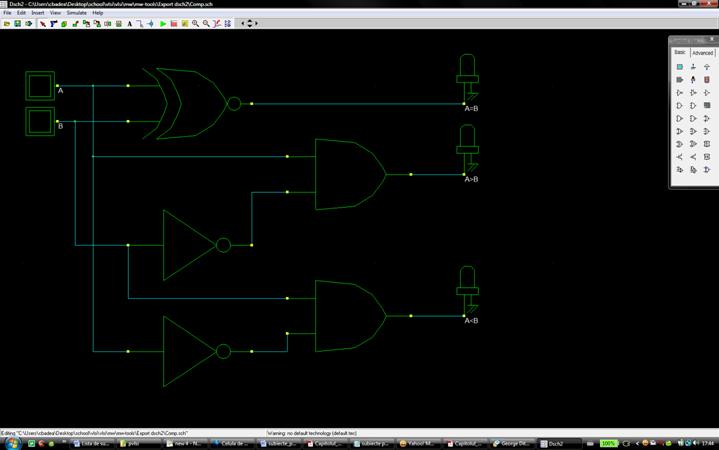Pick the red display symbol in the palette
This screenshot has width=719, height=450.
(x=707, y=80)
